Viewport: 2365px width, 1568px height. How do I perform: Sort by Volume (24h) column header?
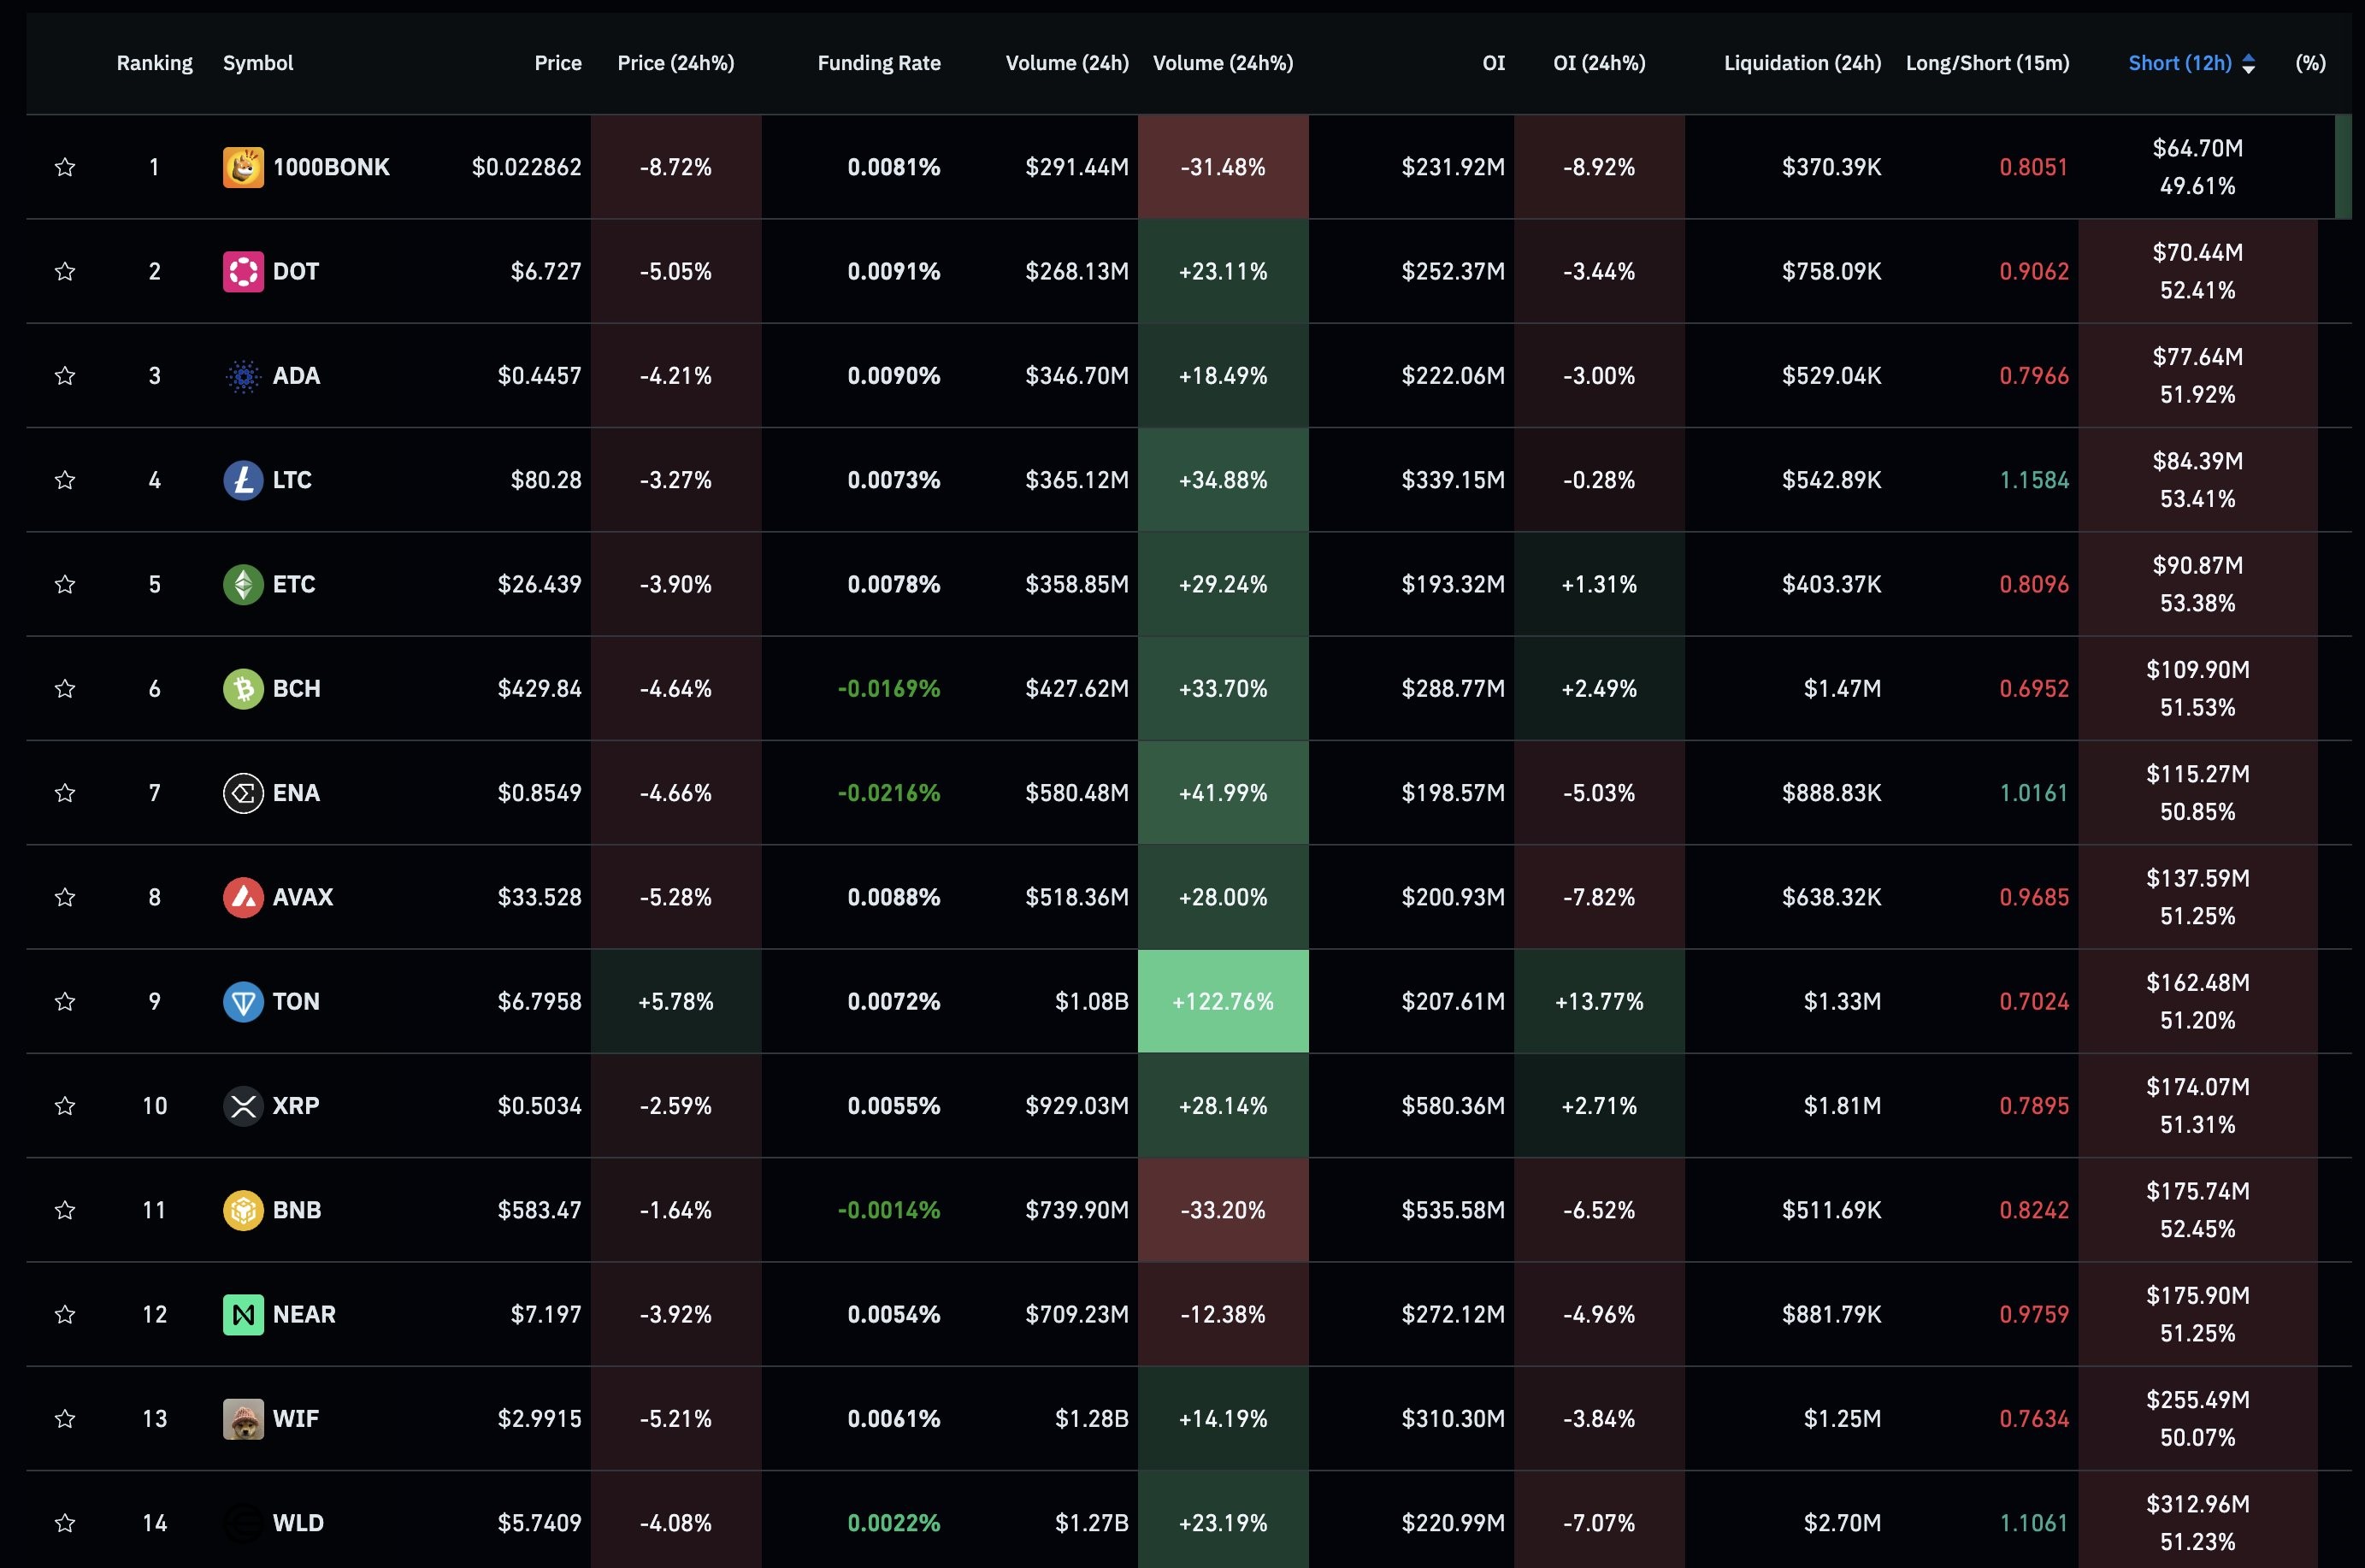pos(1067,63)
